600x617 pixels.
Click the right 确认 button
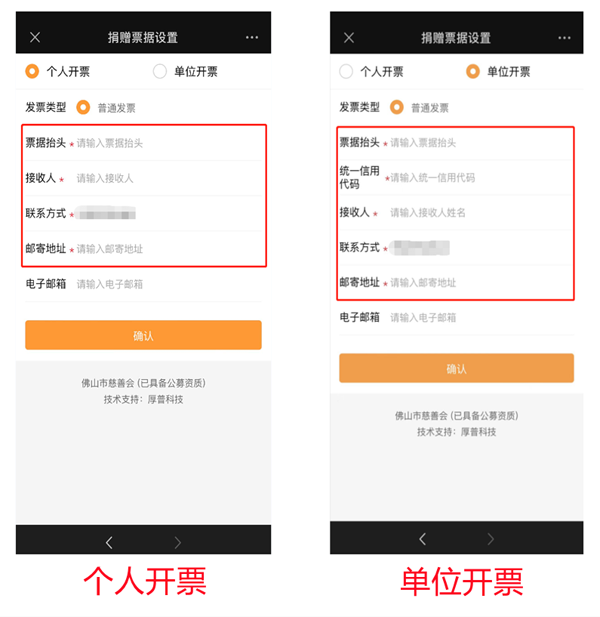[x=456, y=368]
